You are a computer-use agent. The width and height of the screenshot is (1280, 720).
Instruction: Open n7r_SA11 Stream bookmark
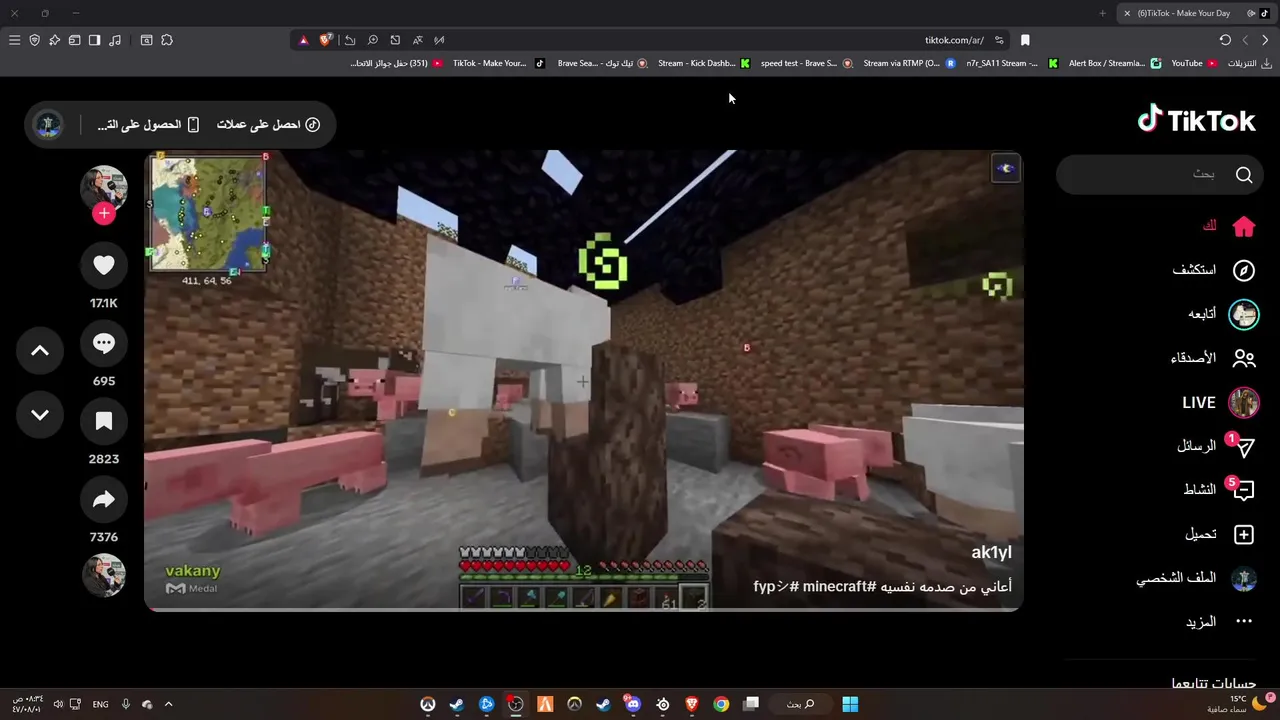pyautogui.click(x=1012, y=63)
